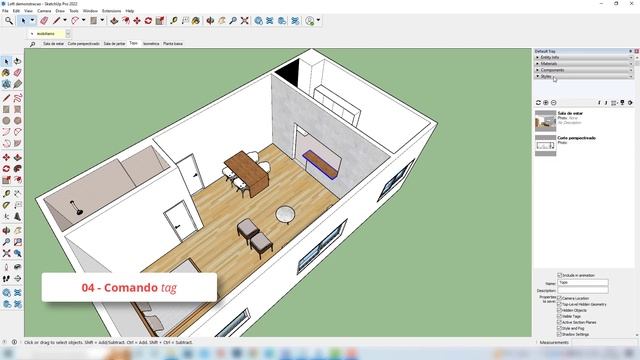Open the Extensions menu
The height and width of the screenshot is (360, 640).
111,11
